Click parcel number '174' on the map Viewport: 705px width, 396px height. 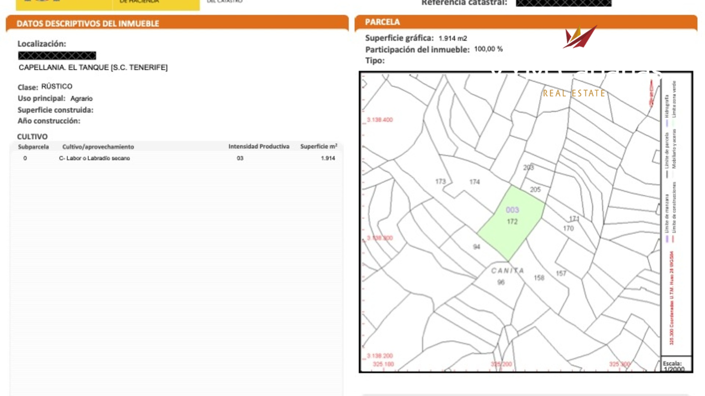[474, 182]
